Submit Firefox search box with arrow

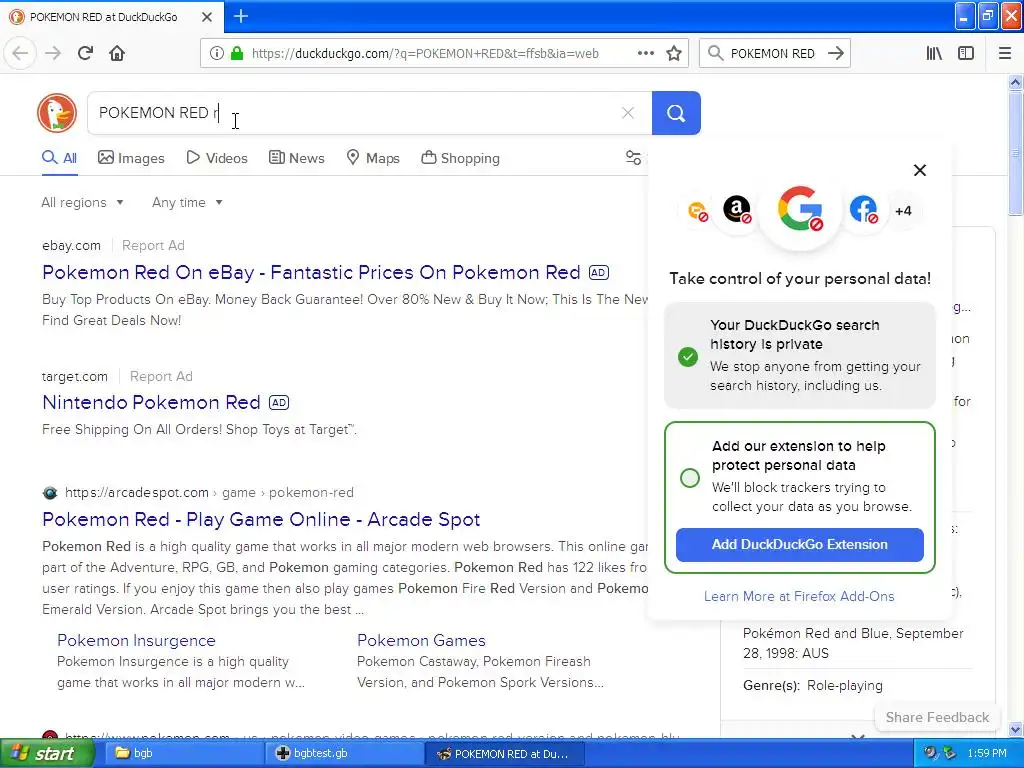coord(836,54)
